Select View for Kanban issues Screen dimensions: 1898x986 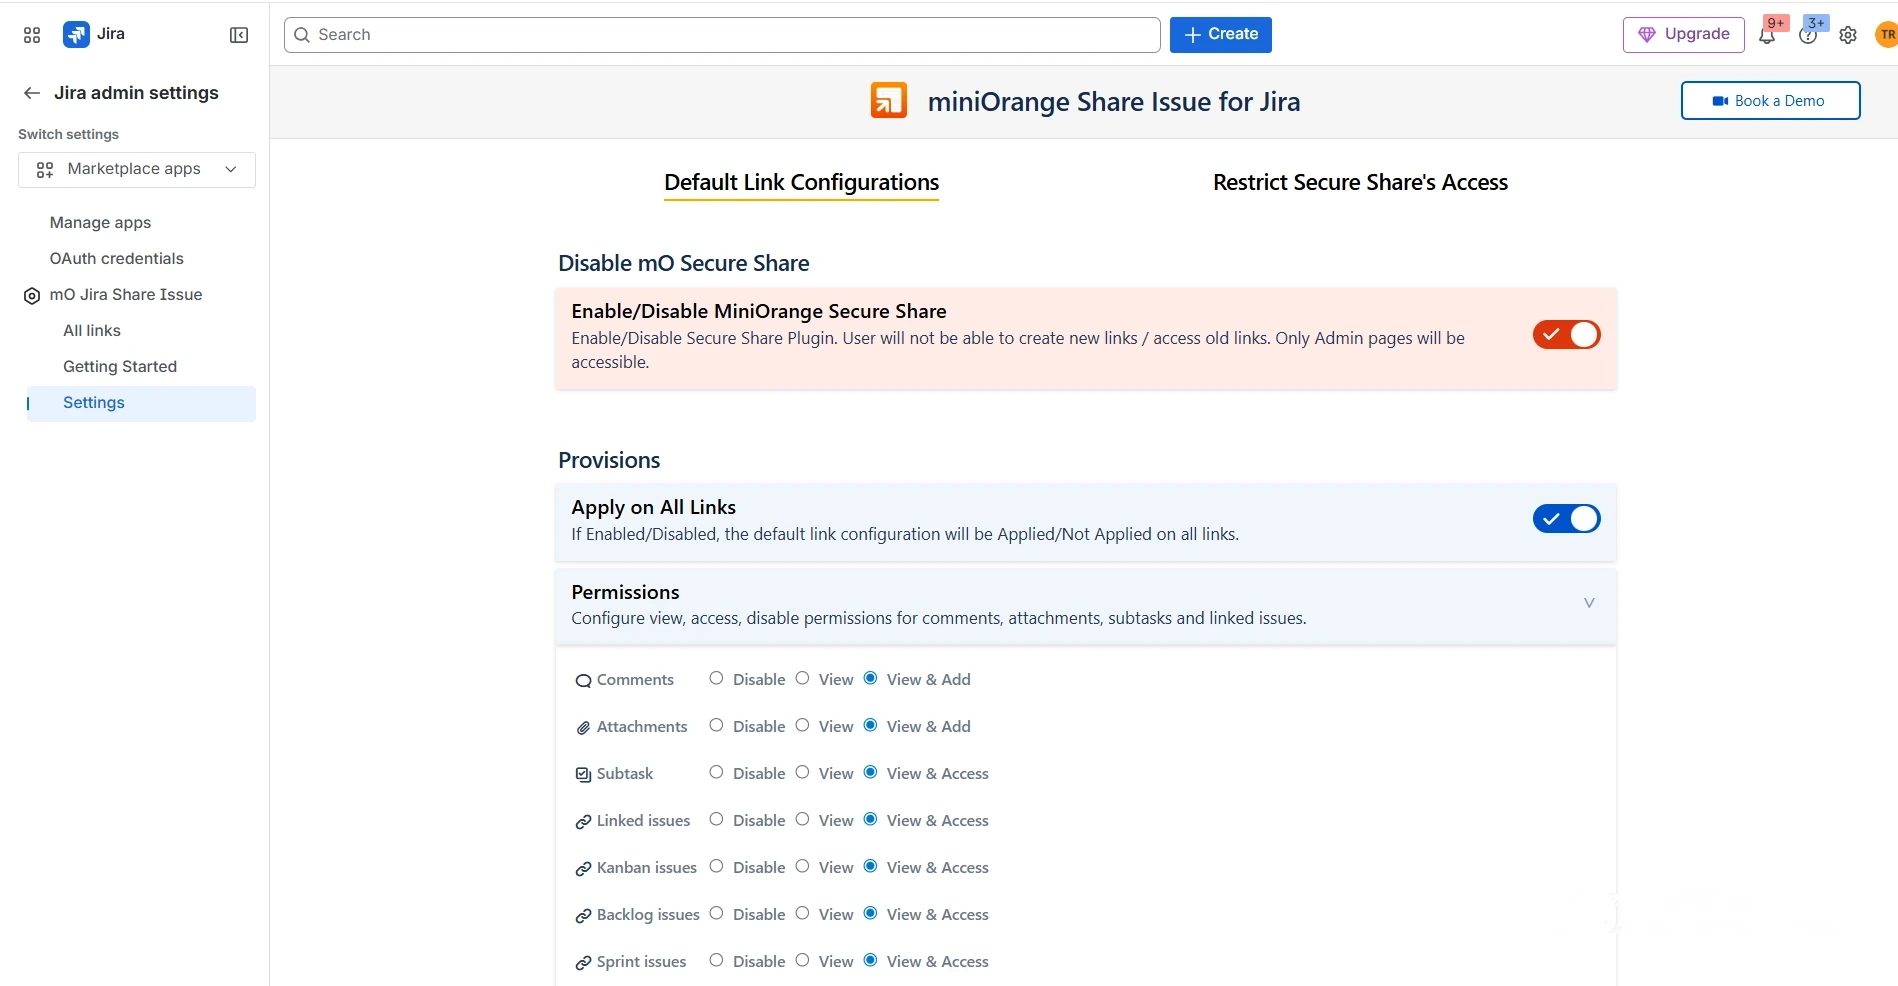[802, 866]
